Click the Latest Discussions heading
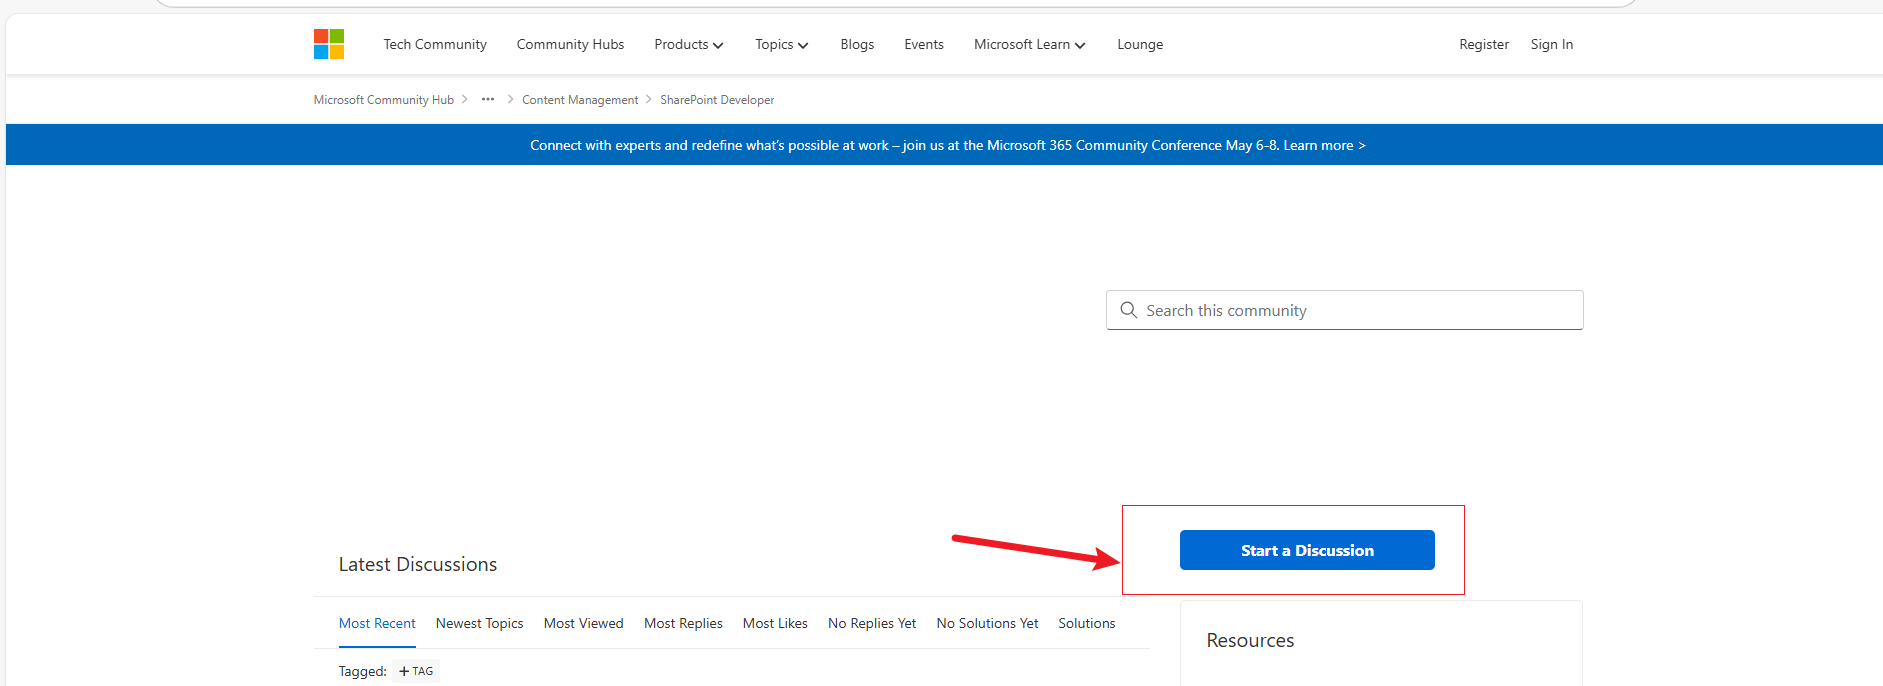This screenshot has width=1883, height=686. [418, 564]
